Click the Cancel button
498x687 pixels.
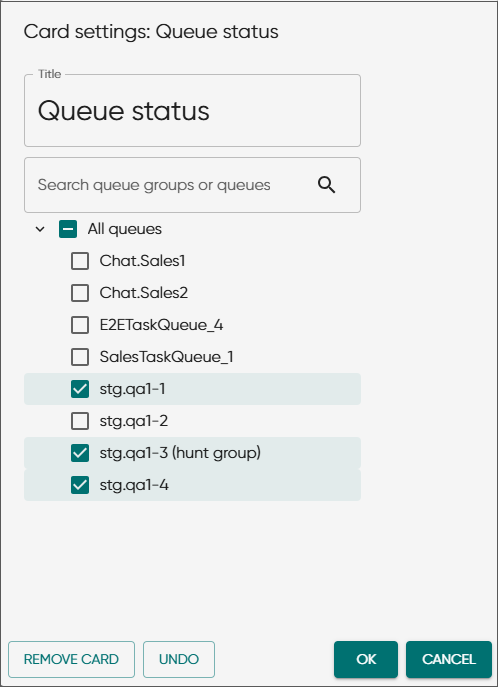click(x=449, y=659)
